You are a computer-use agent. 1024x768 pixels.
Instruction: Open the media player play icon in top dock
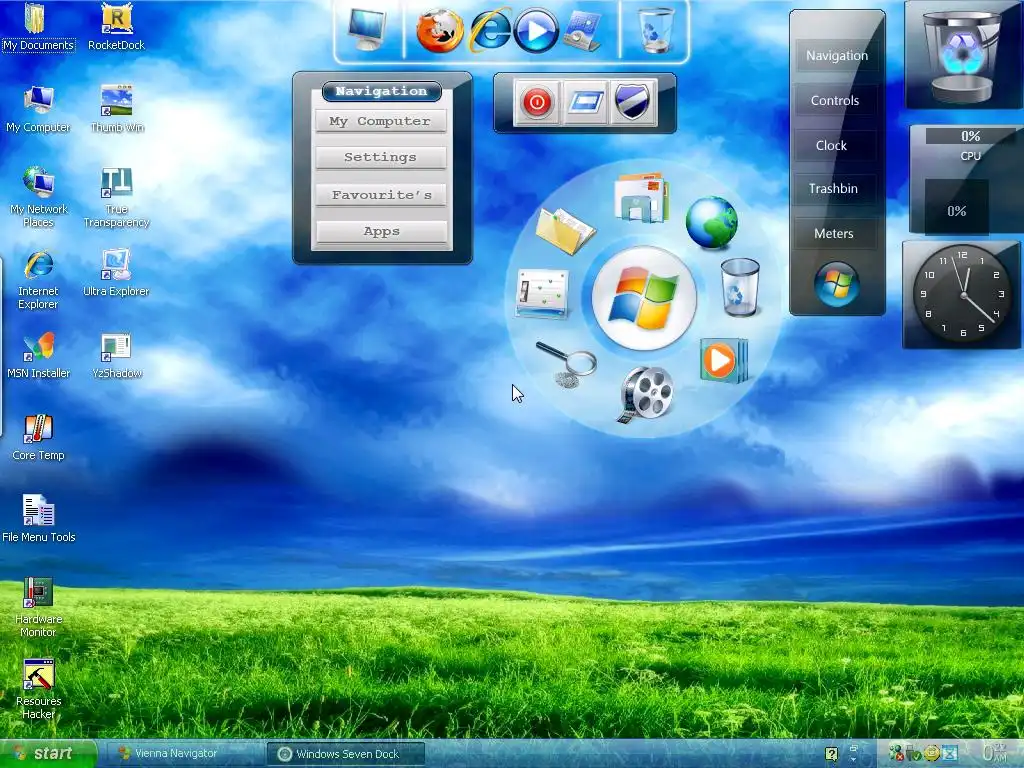point(536,30)
